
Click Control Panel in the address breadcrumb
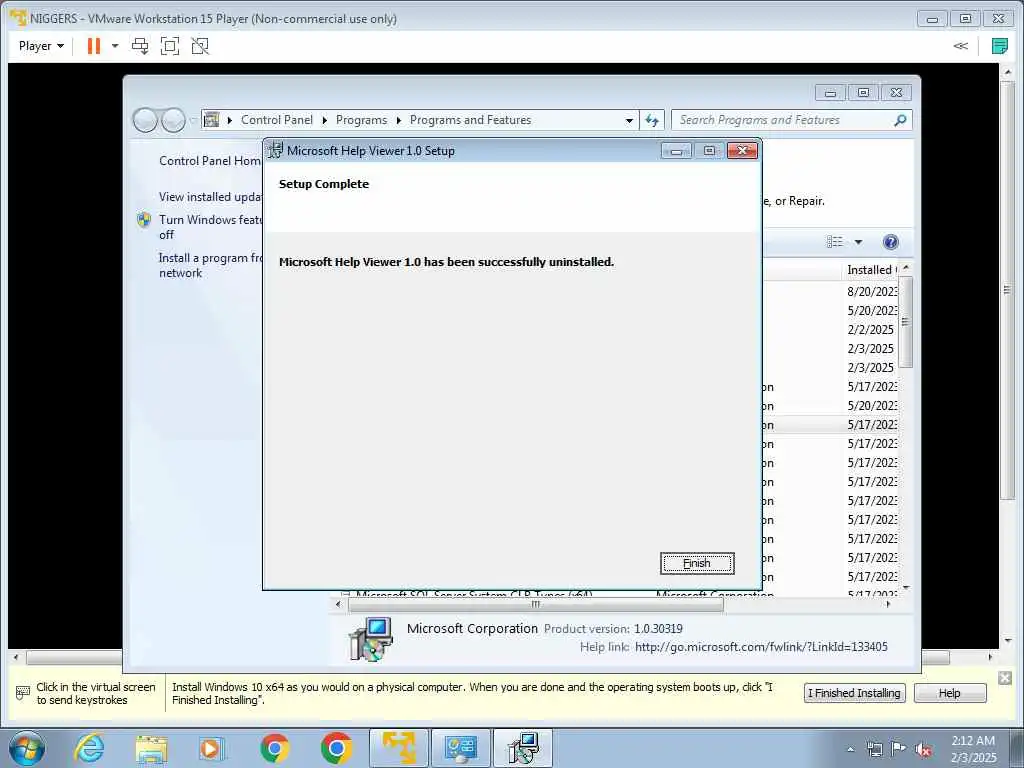(277, 120)
